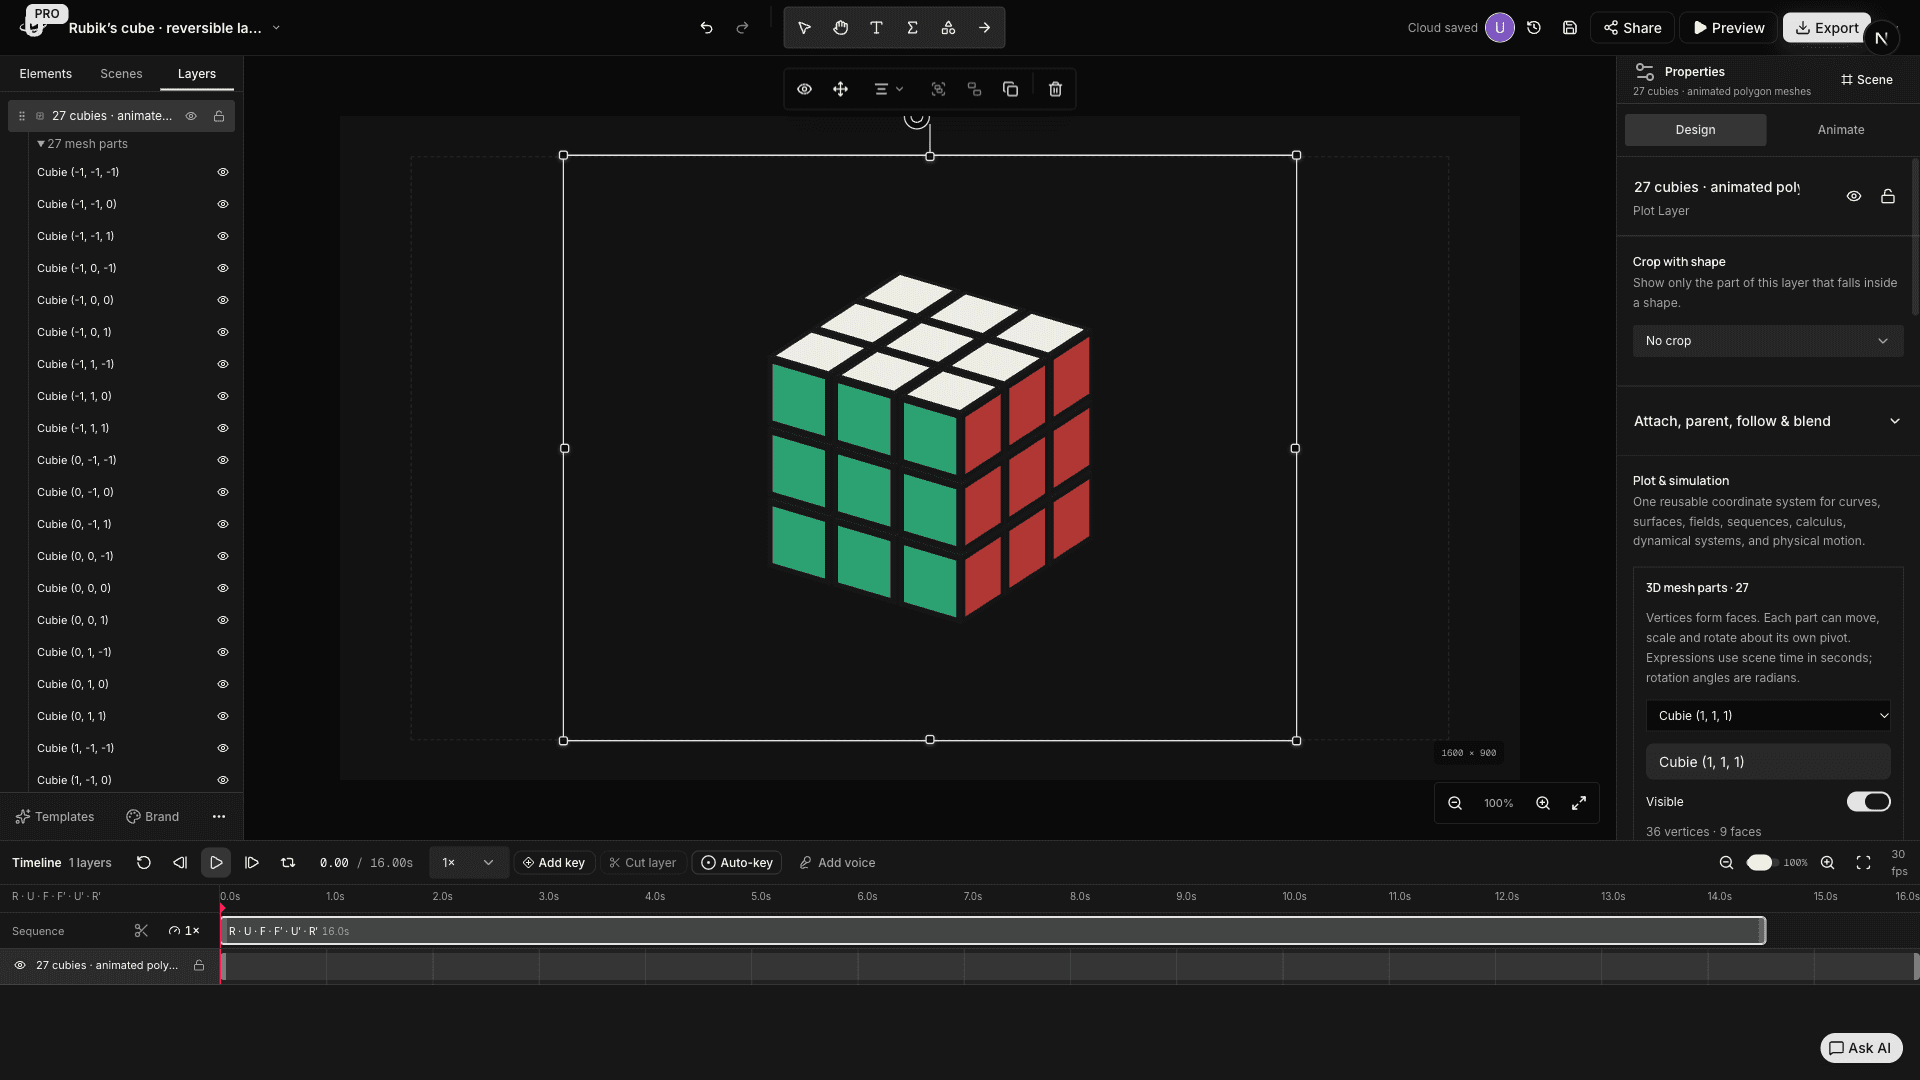Screen dimensions: 1920x1080
Task: Toggle loop playback in timeline
Action: pos(288,863)
